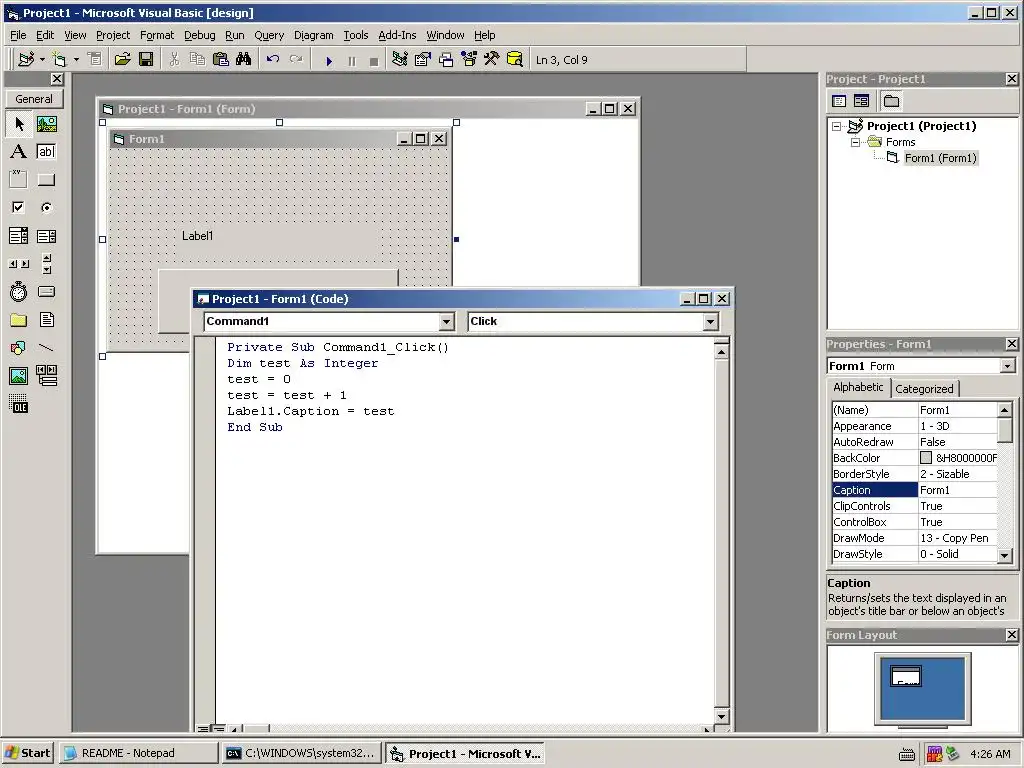Select the Frame control tool
The width and height of the screenshot is (1024, 768).
pos(18,180)
